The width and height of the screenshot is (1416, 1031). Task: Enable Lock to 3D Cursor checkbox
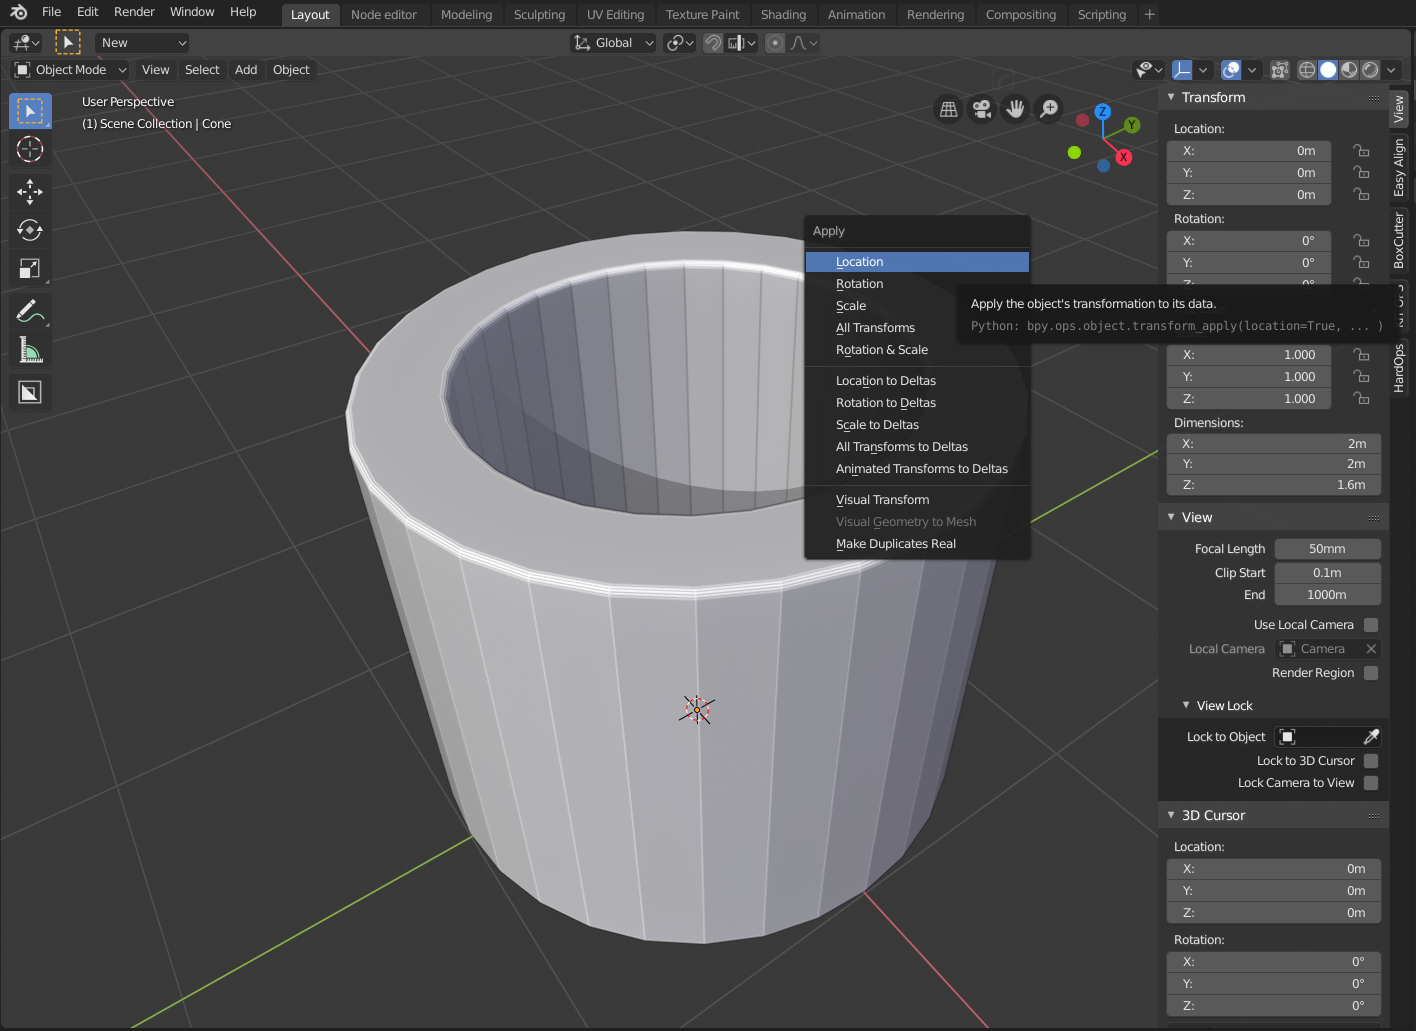click(1371, 761)
